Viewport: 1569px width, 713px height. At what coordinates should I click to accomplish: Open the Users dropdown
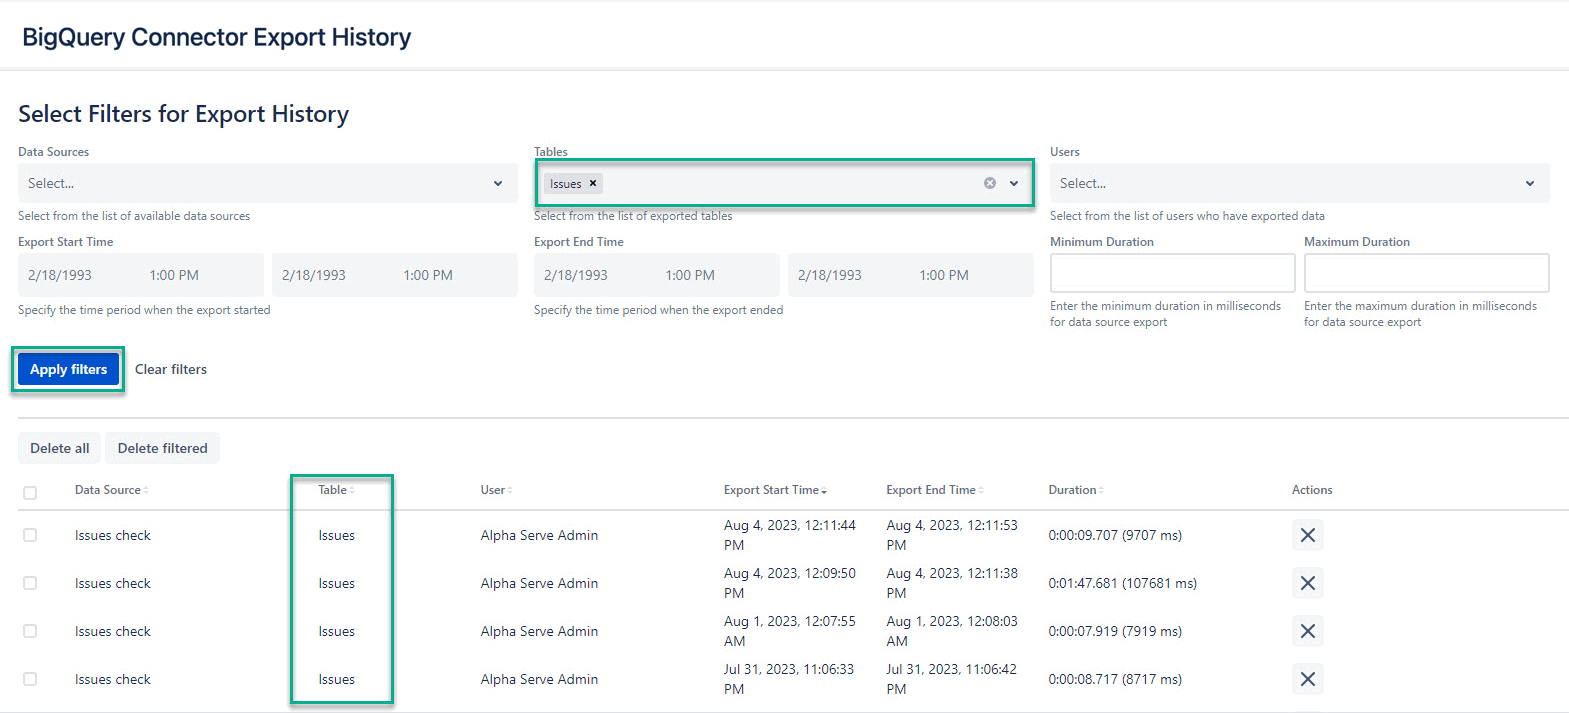tap(1299, 183)
